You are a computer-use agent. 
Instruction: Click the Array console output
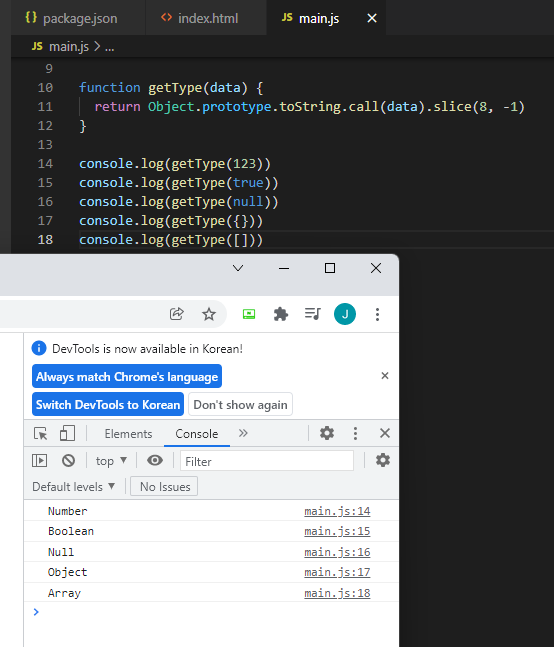pyautogui.click(x=64, y=593)
